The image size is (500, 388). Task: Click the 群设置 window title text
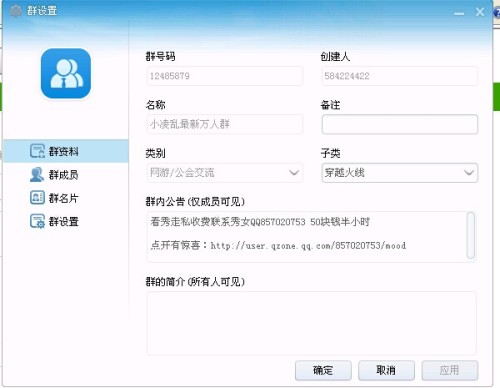pyautogui.click(x=42, y=11)
